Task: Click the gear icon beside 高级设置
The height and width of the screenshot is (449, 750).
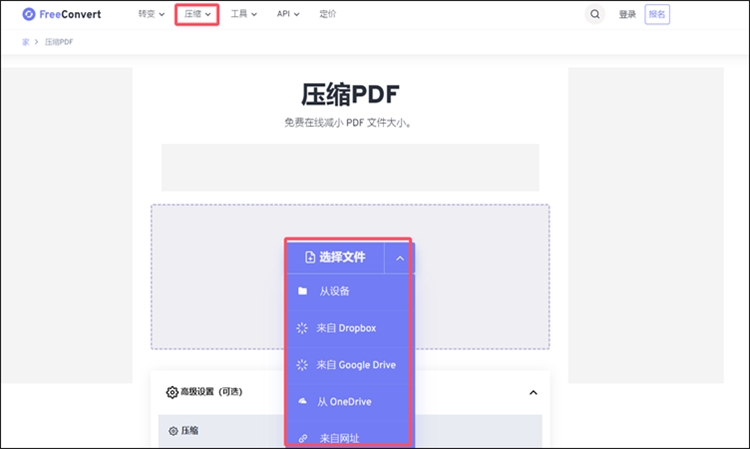Action: tap(172, 392)
